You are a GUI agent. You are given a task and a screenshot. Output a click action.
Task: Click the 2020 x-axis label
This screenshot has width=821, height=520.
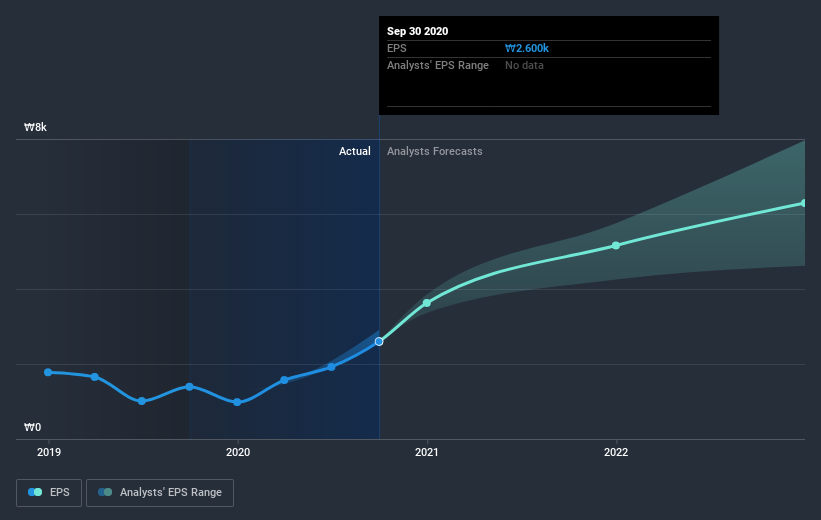238,452
